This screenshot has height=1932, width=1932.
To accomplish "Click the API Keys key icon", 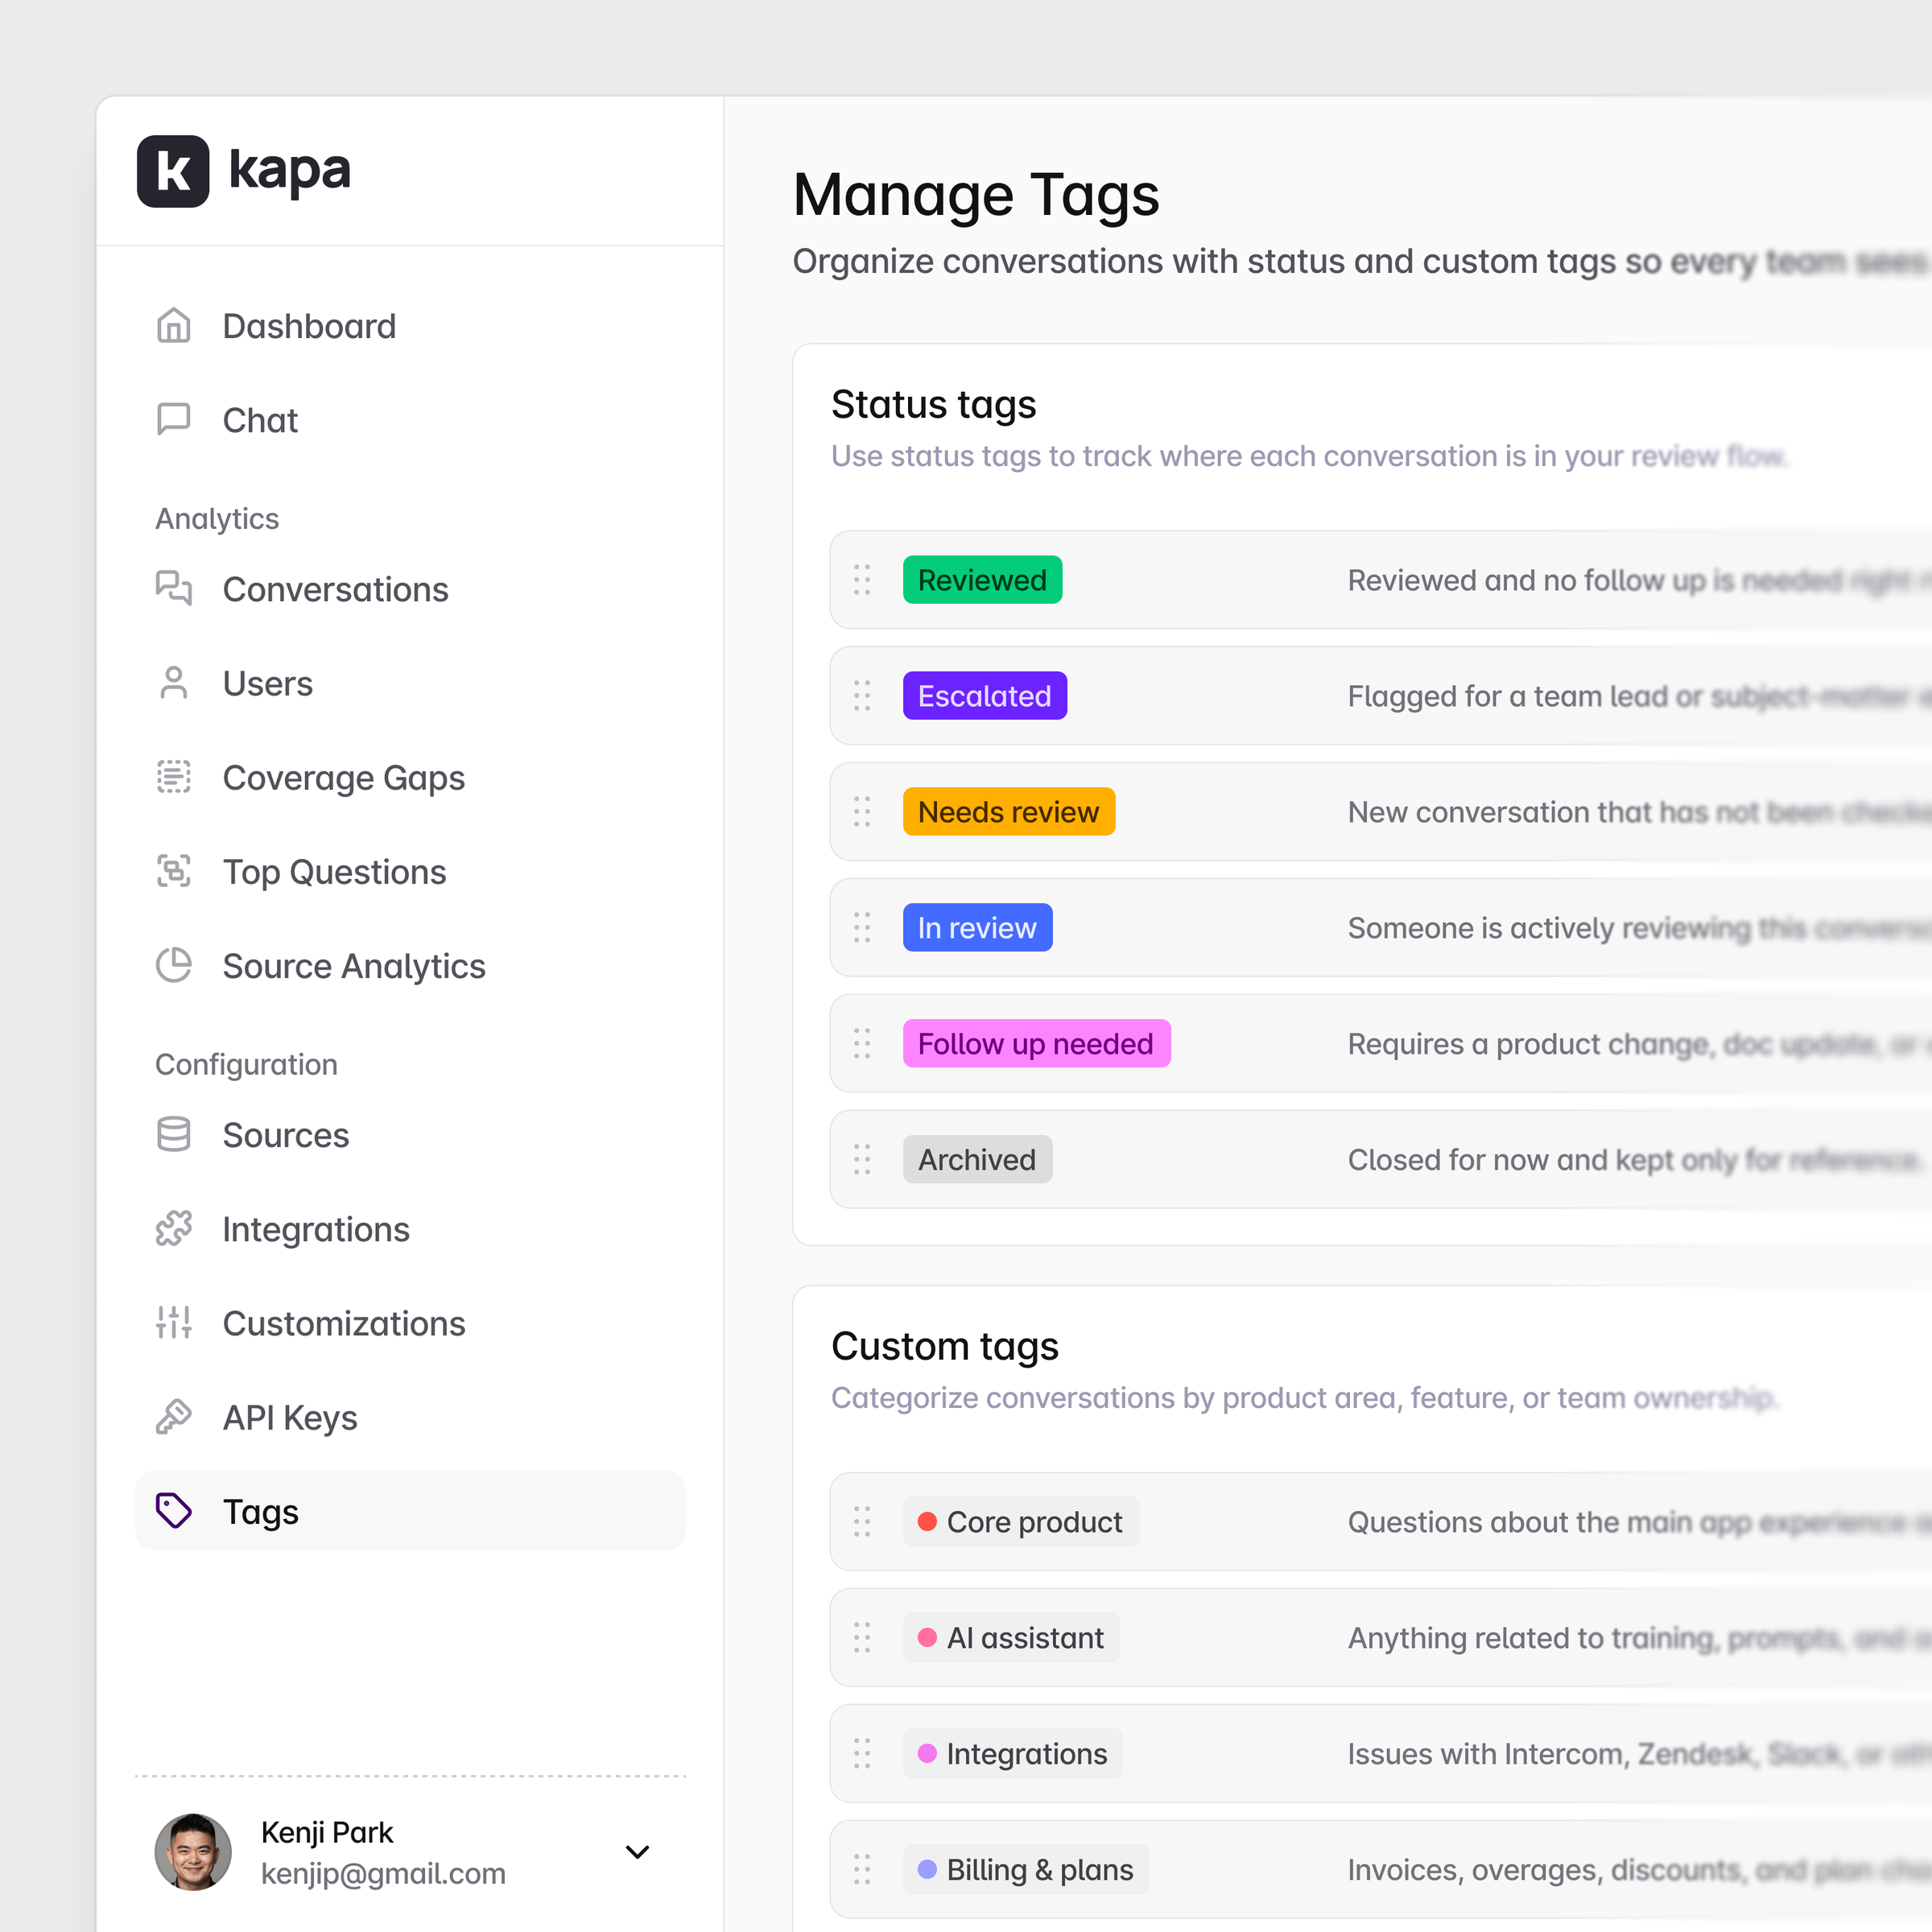I will tap(174, 1418).
